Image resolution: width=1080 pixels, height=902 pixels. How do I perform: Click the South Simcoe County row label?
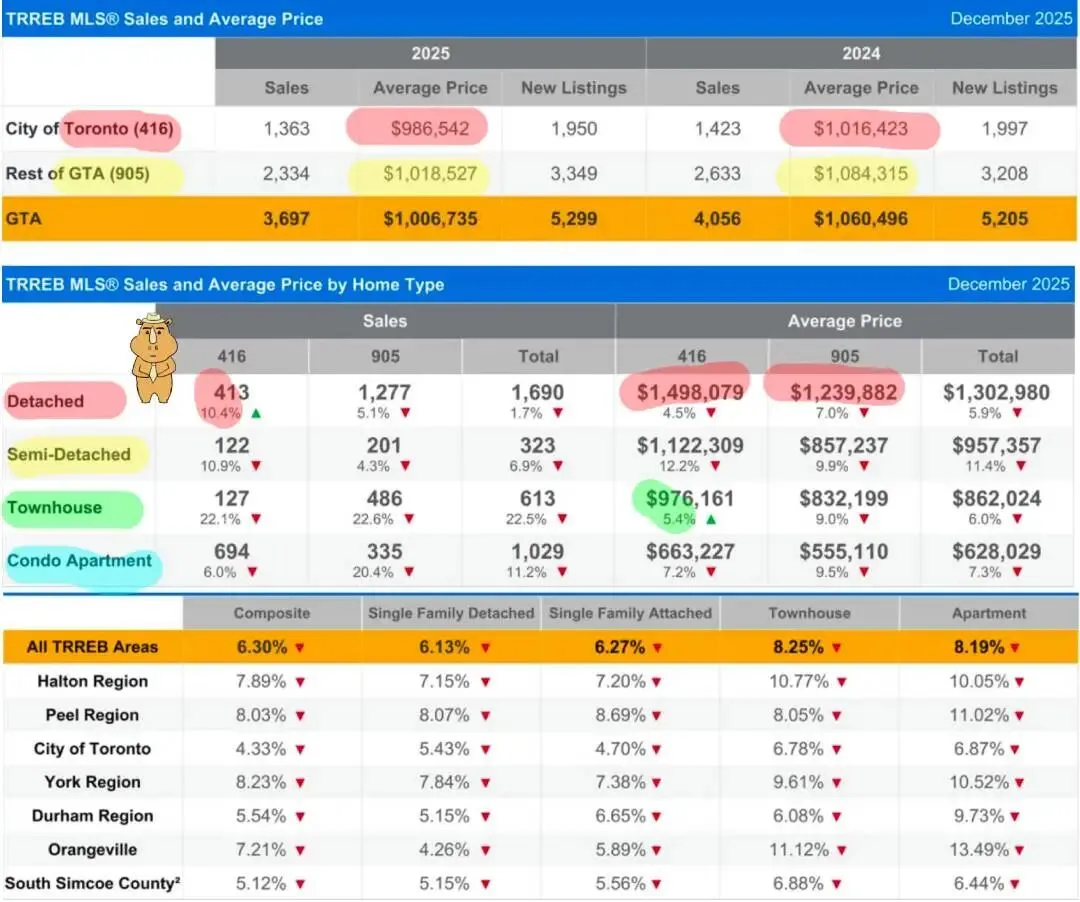click(x=92, y=883)
